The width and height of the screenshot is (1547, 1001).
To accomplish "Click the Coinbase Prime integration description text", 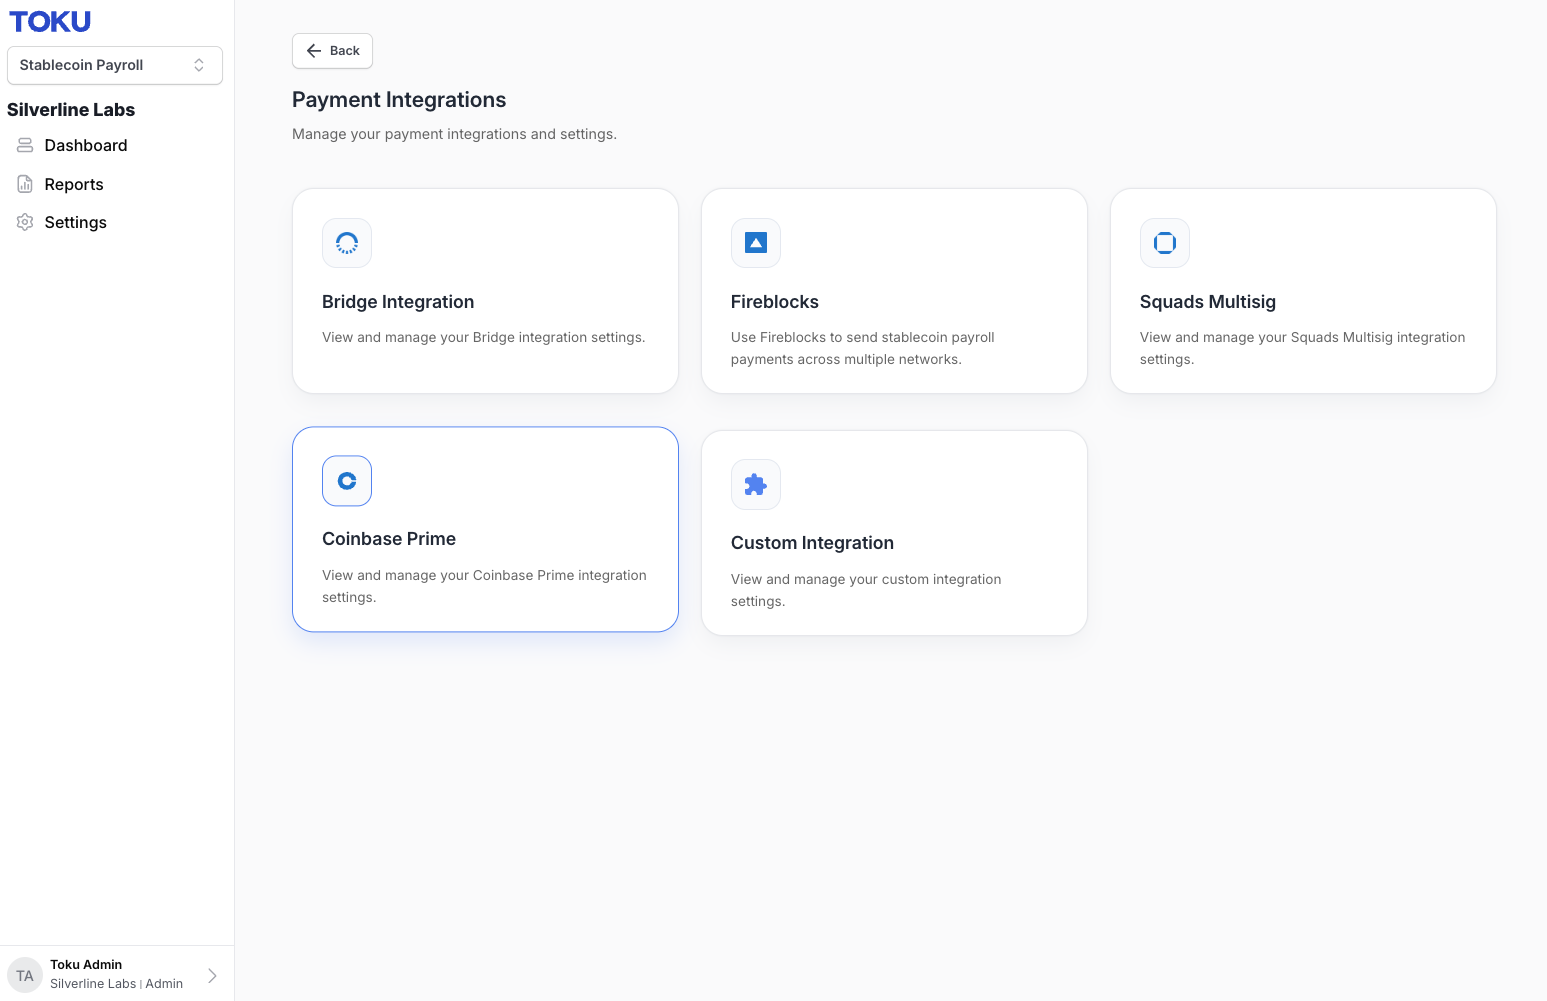I will point(484,586).
